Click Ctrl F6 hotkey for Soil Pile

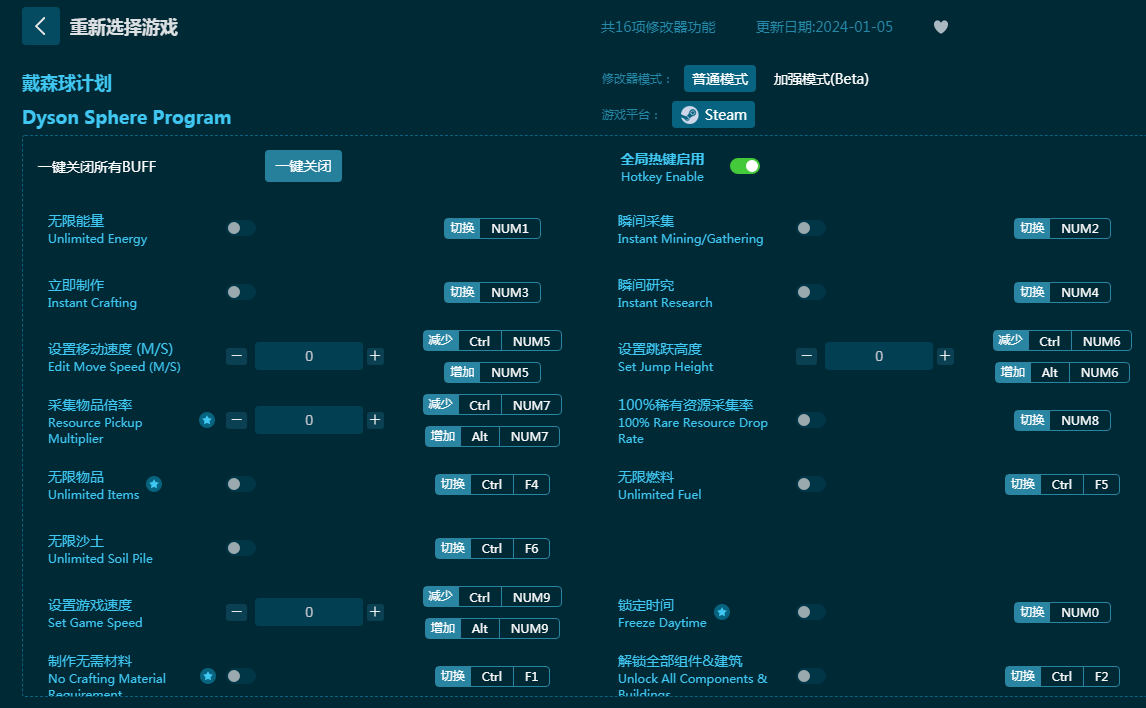click(492, 548)
